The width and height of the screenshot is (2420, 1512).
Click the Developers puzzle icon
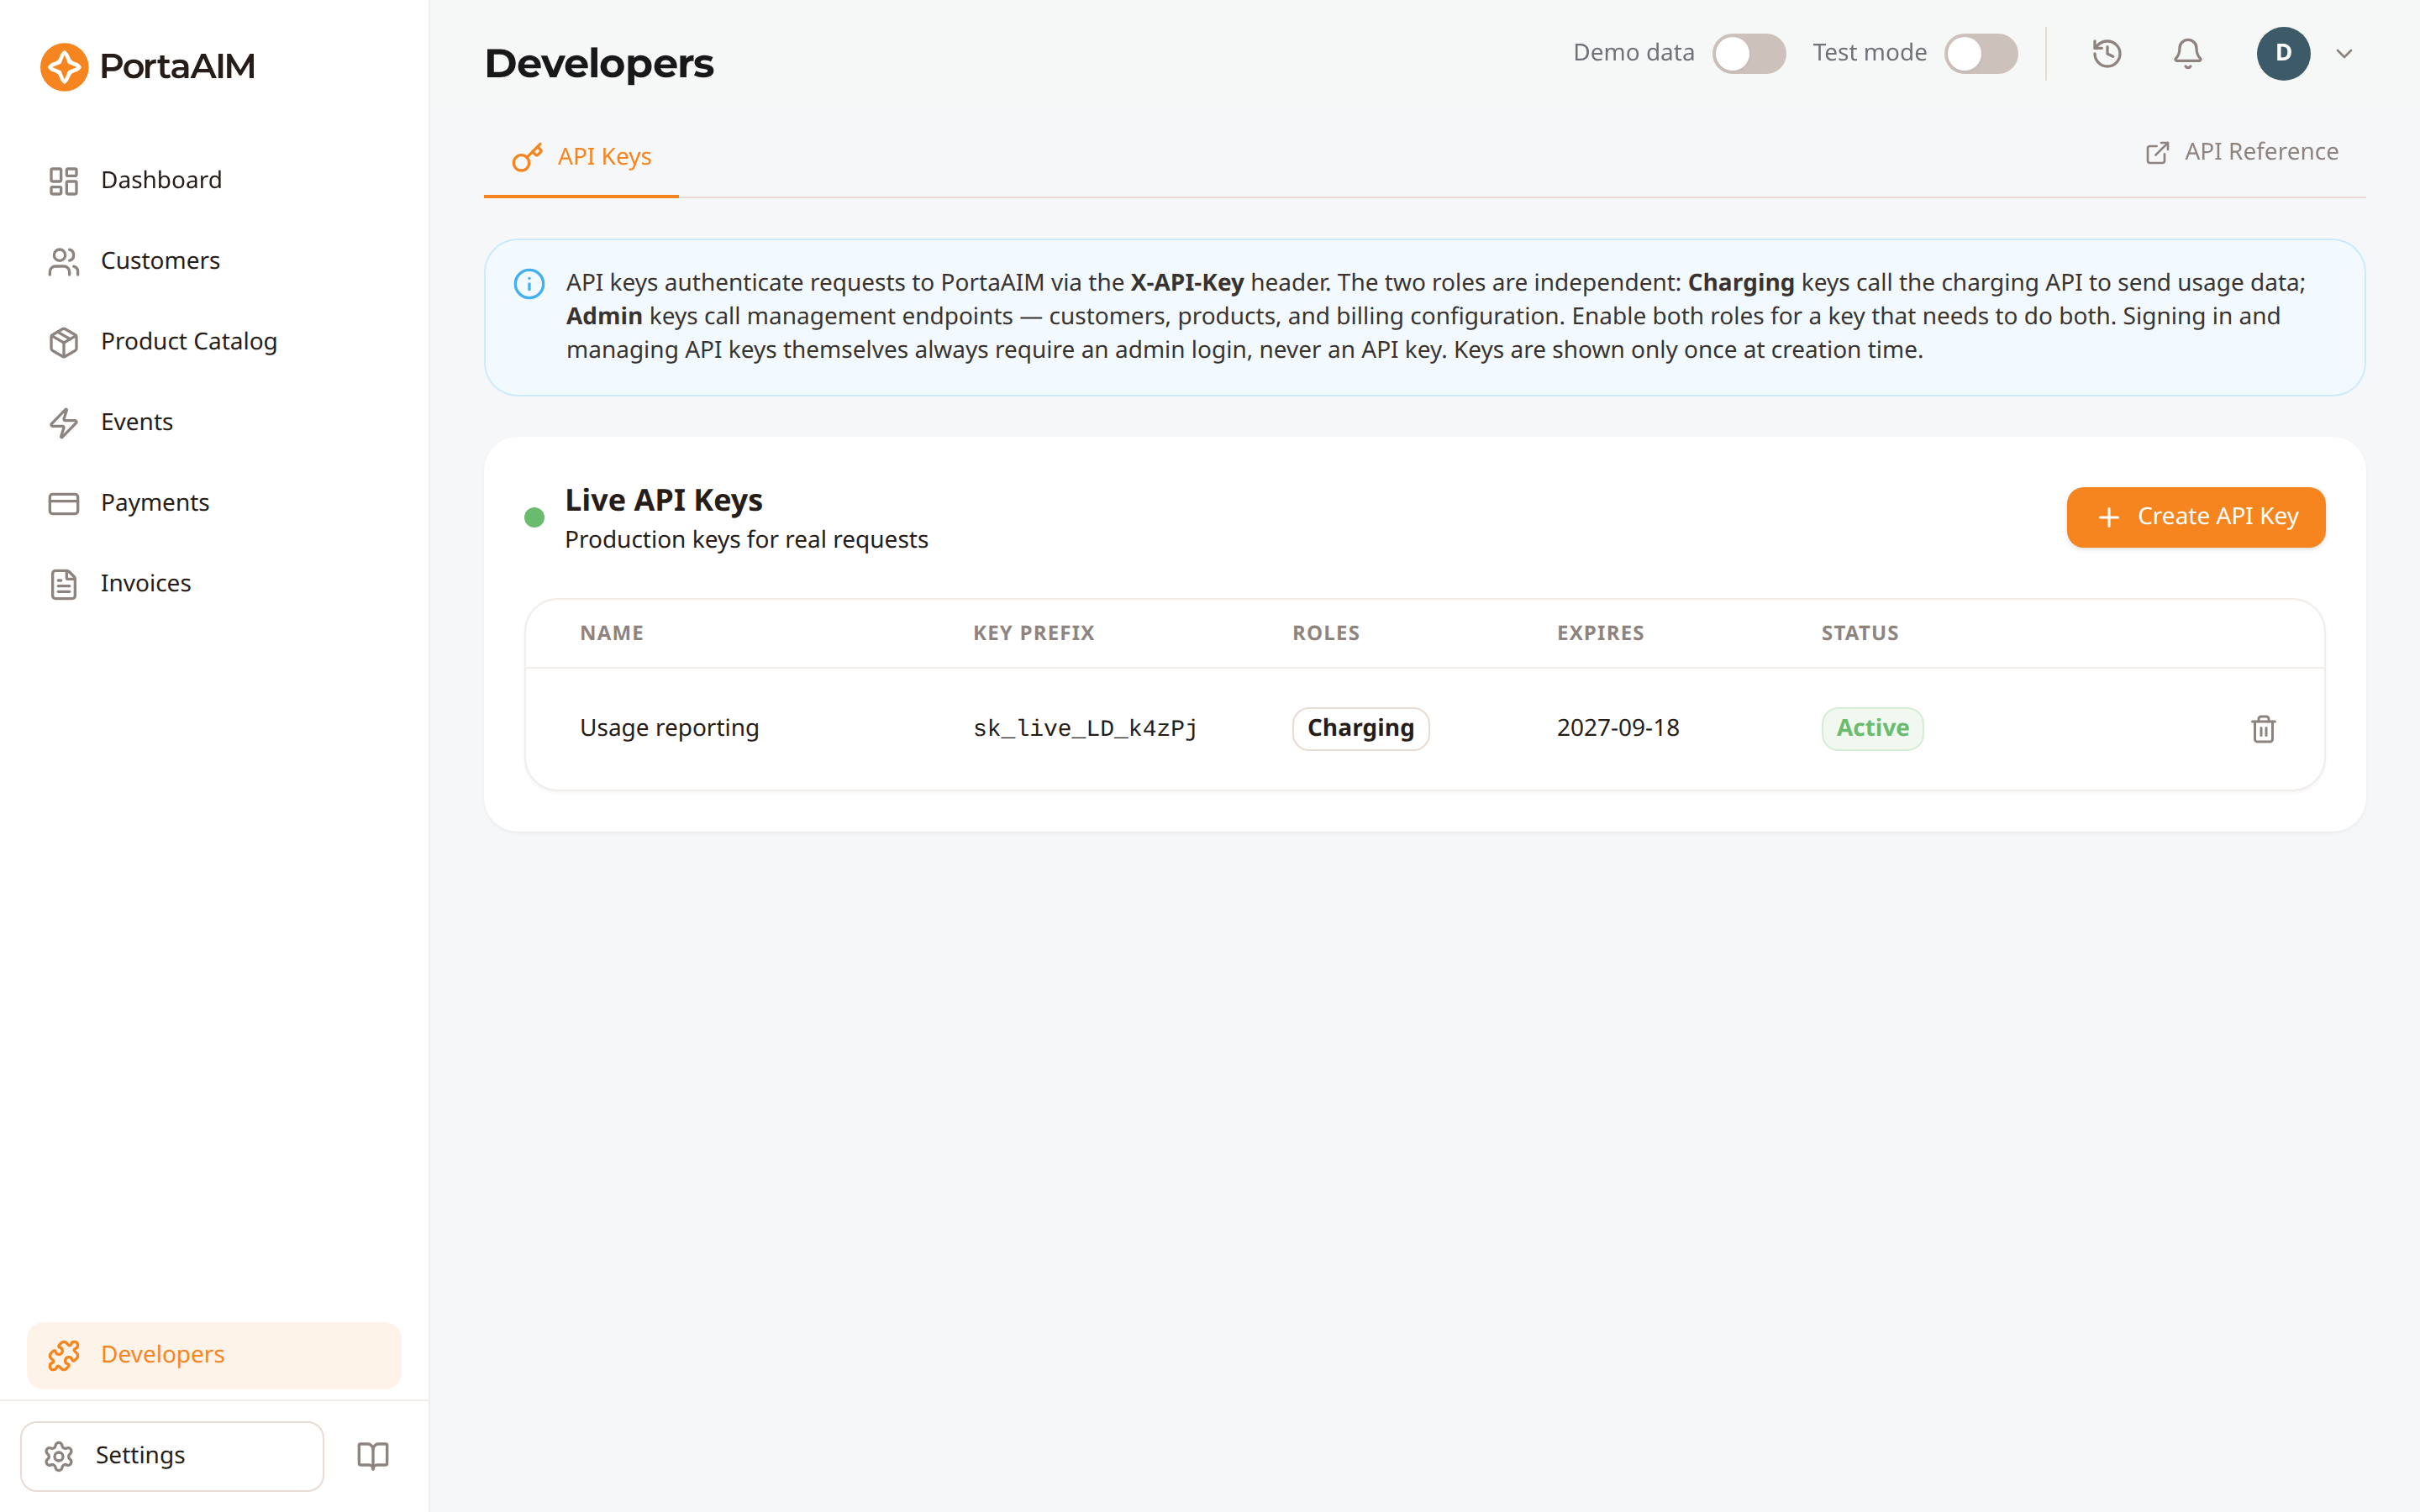(64, 1355)
